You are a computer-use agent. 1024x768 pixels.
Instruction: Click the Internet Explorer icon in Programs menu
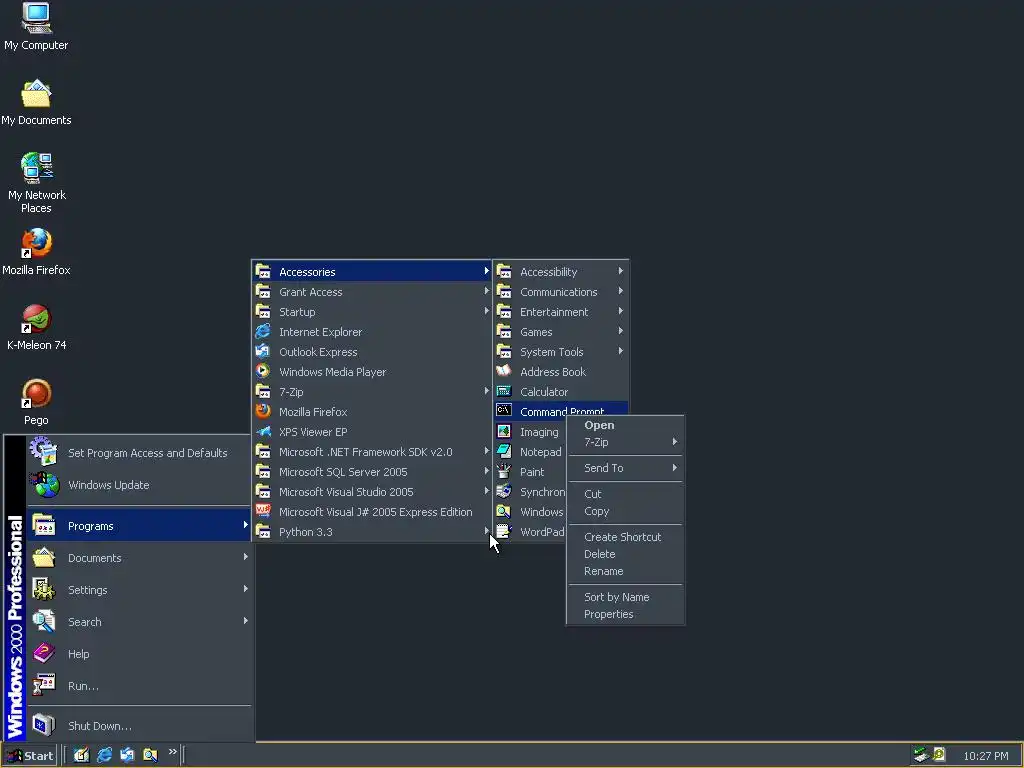coord(263,332)
